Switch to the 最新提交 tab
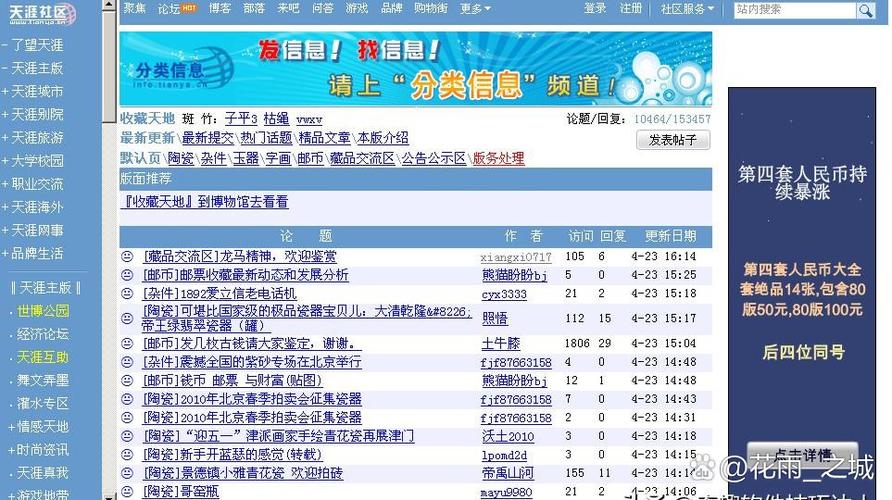 click(208, 138)
